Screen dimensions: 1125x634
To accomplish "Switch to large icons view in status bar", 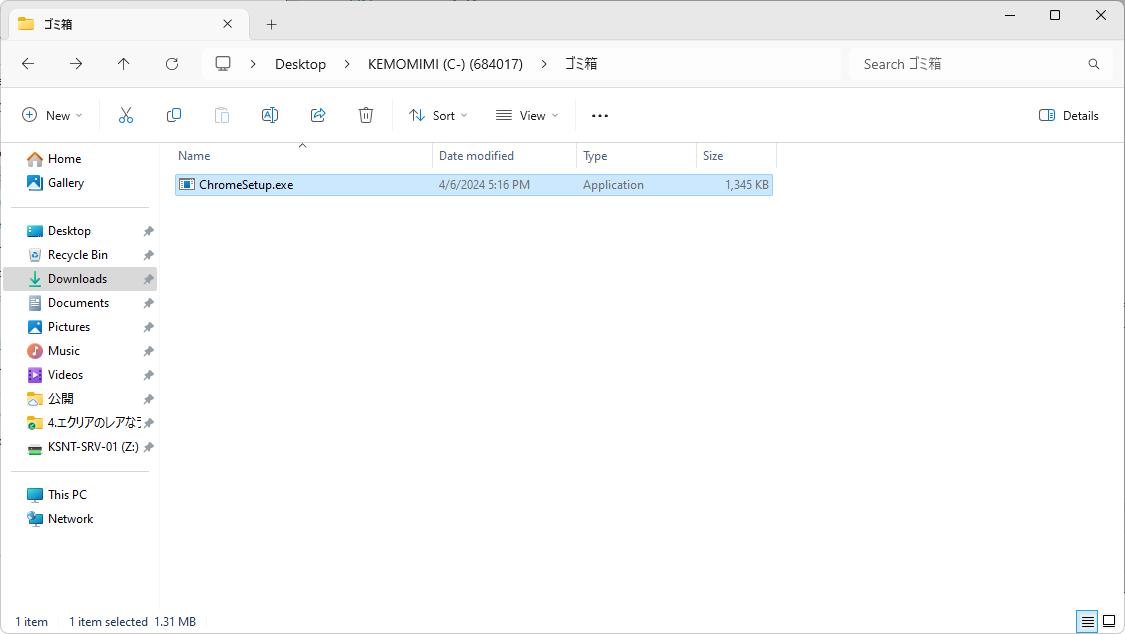I will [1108, 622].
